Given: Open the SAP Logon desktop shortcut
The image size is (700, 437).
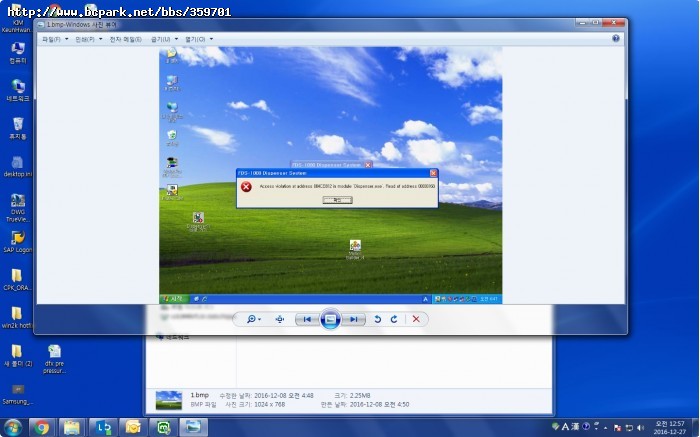Looking at the screenshot, I should tap(17, 242).
